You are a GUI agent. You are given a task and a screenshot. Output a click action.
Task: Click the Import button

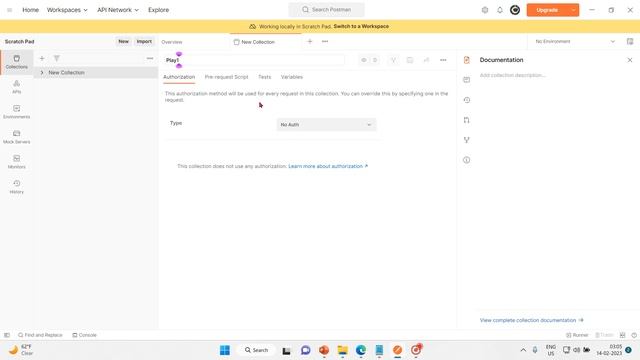[x=144, y=41]
